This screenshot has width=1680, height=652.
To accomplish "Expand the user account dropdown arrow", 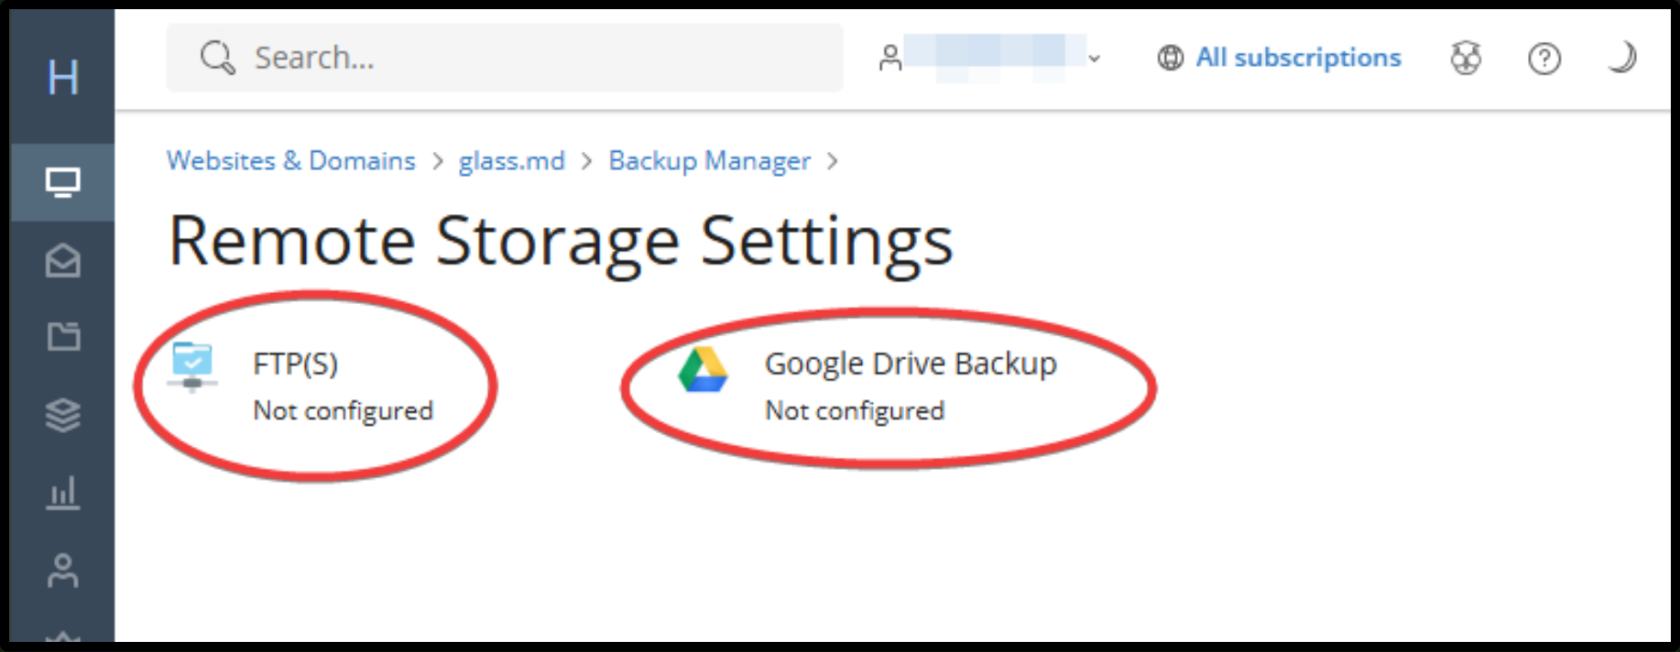I will (1094, 59).
